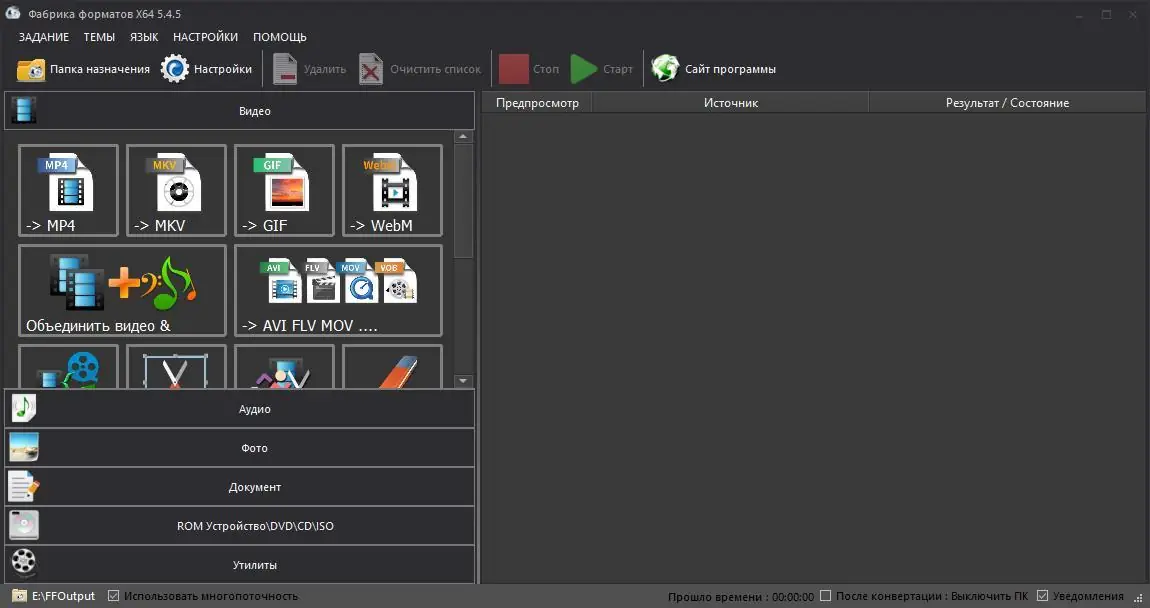Open the НАСТРОЙКИ menu
This screenshot has height=608, width=1150.
click(x=205, y=36)
